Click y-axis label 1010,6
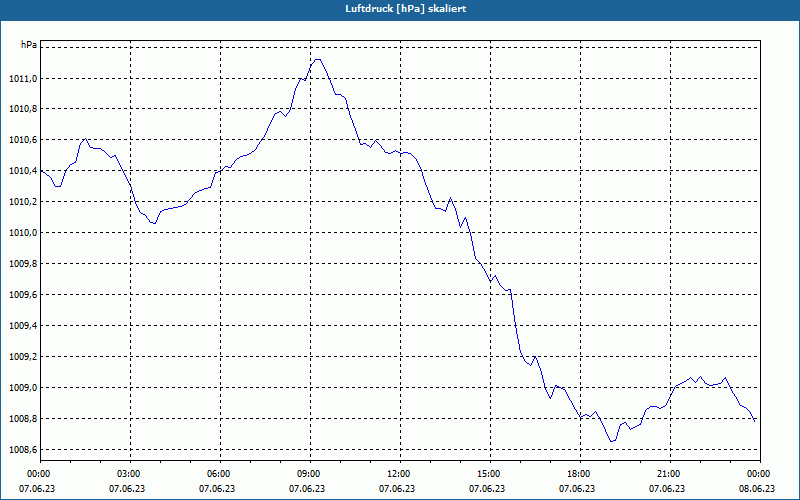 23,140
